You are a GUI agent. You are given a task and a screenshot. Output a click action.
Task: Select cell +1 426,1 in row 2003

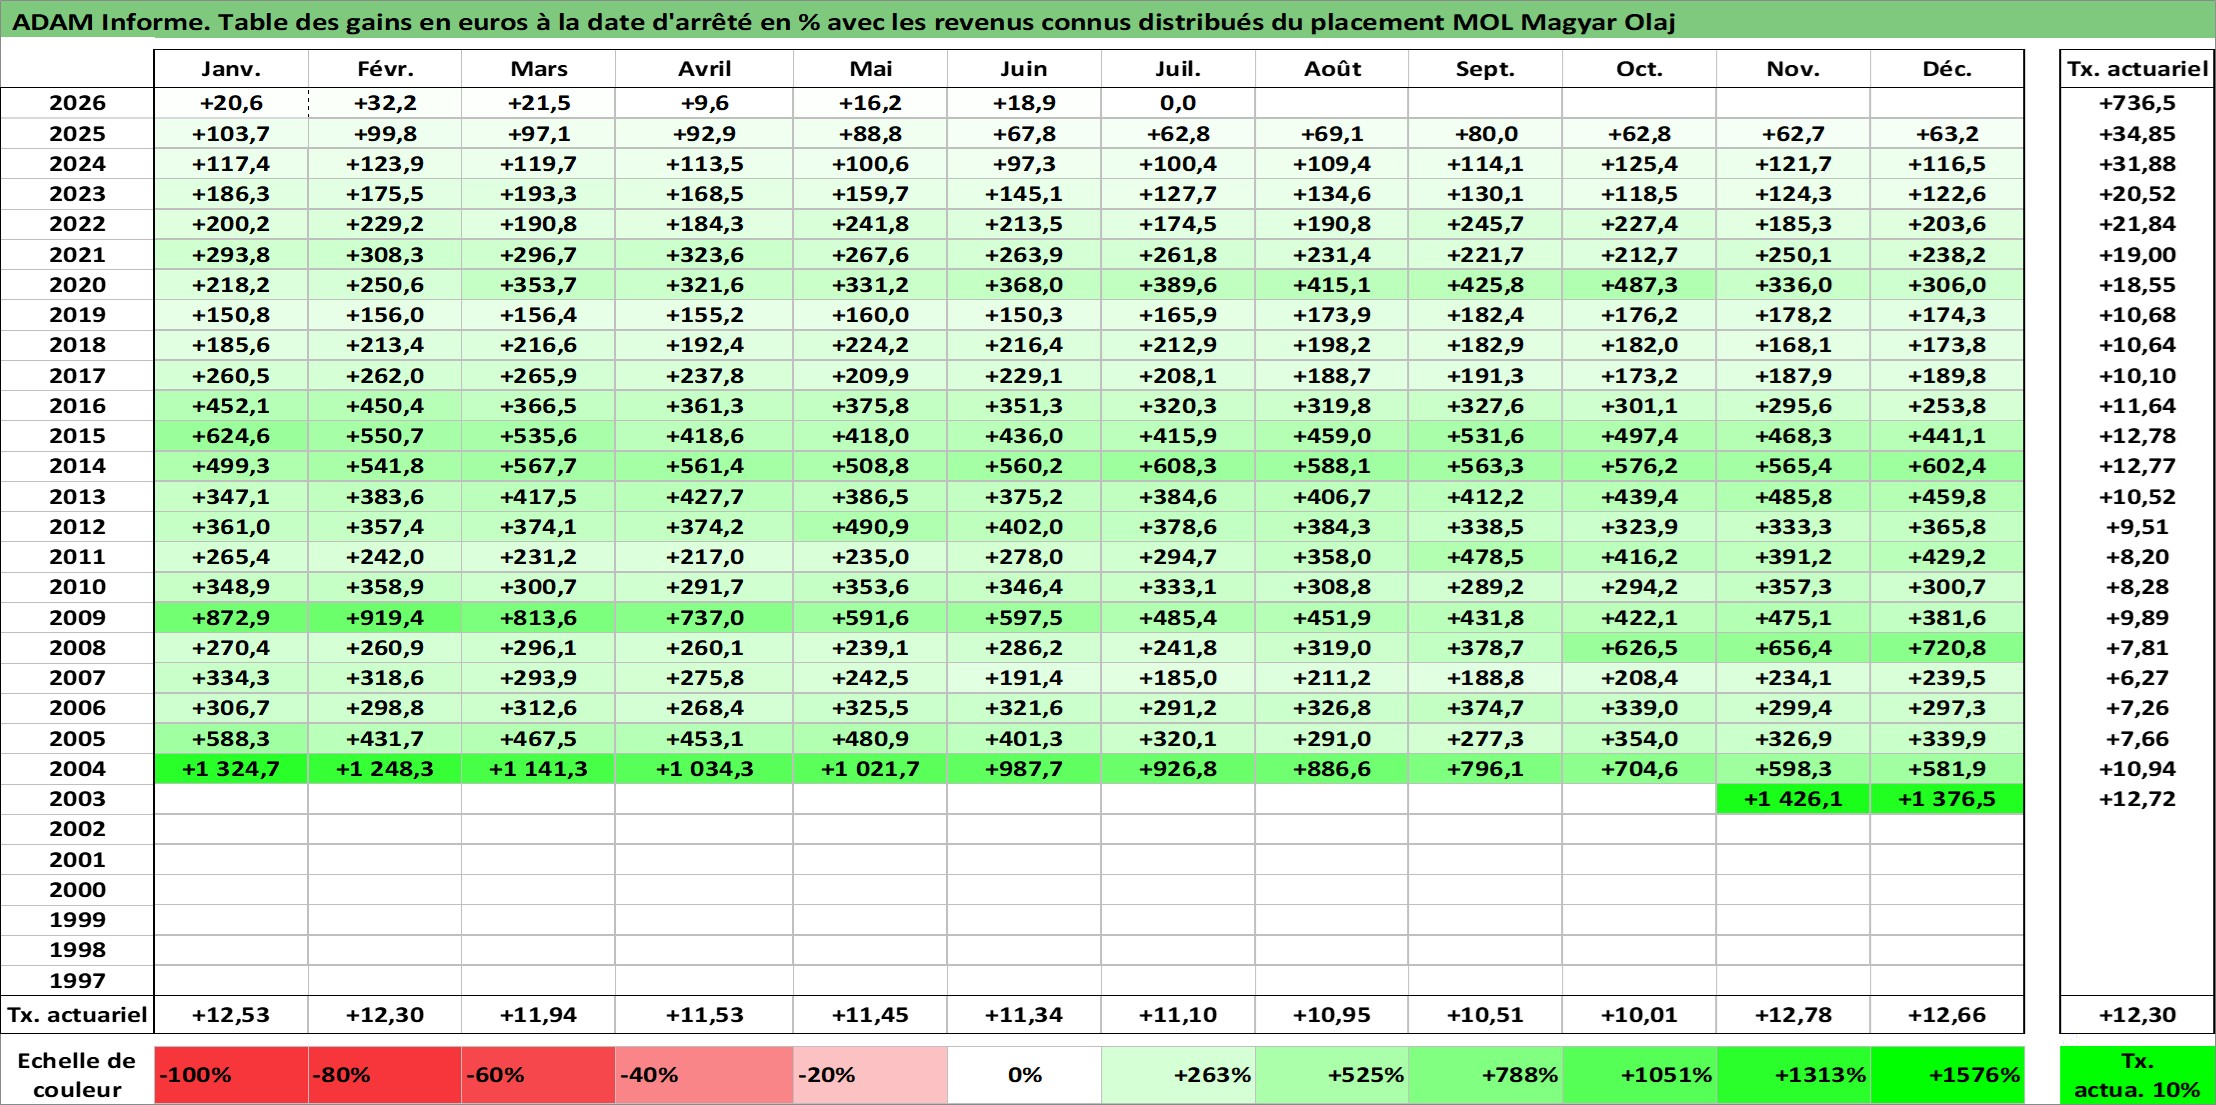1793,799
